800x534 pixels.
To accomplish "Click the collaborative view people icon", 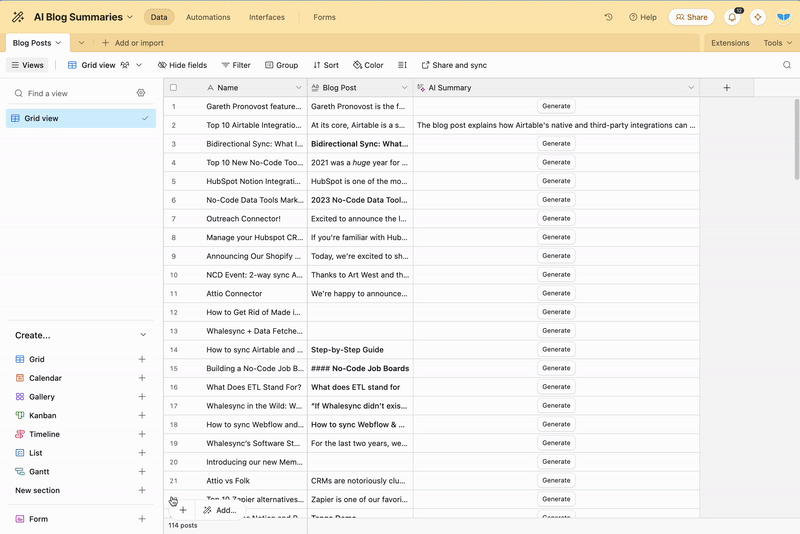I will click(x=125, y=65).
